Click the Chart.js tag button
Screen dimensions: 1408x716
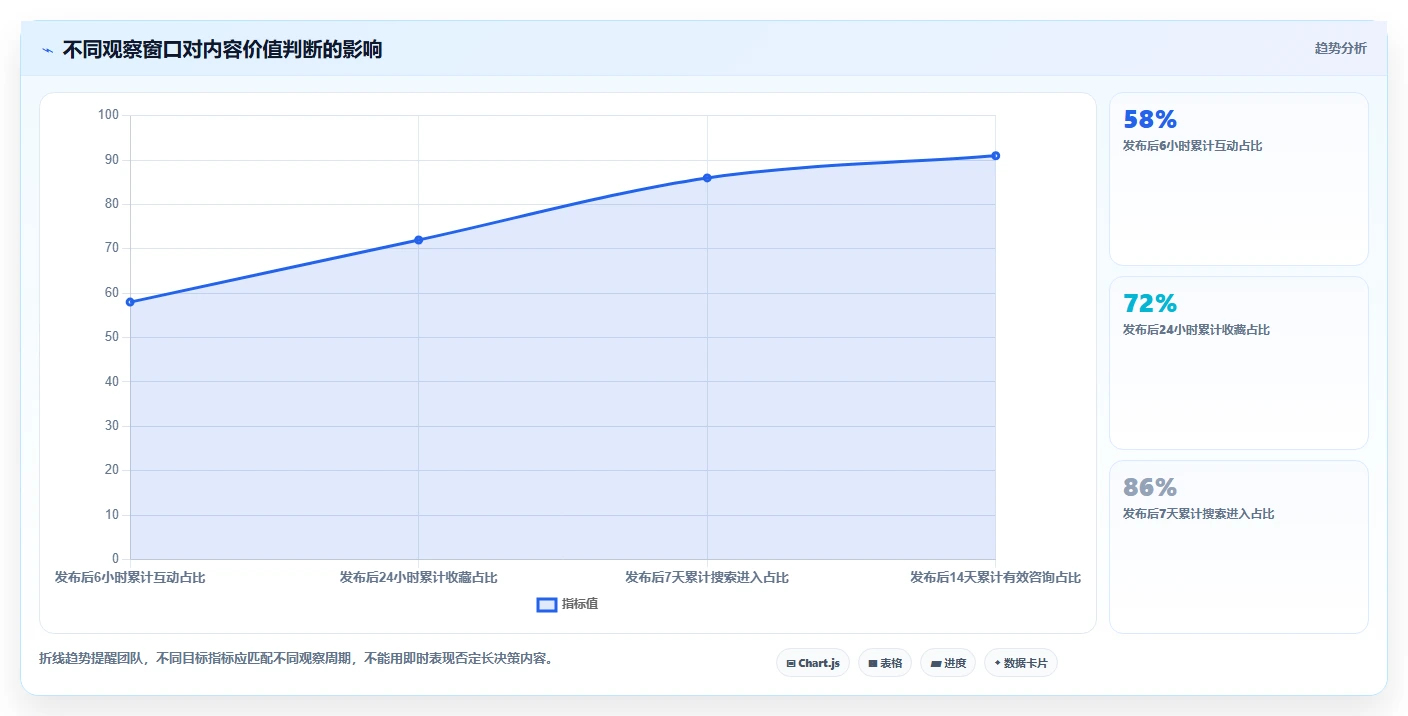click(x=812, y=663)
